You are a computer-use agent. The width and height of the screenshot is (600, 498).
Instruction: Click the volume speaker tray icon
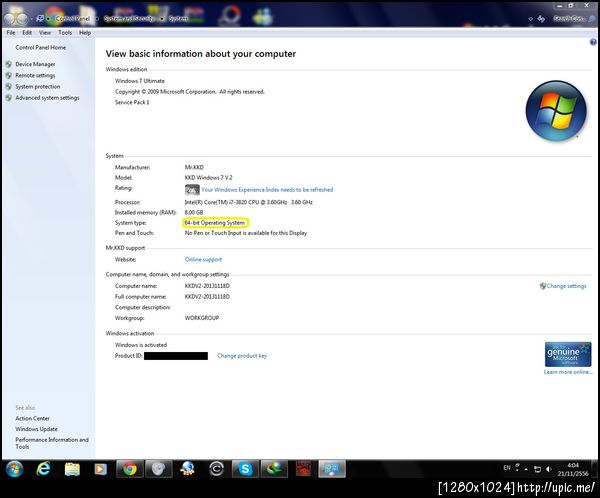[x=549, y=469]
